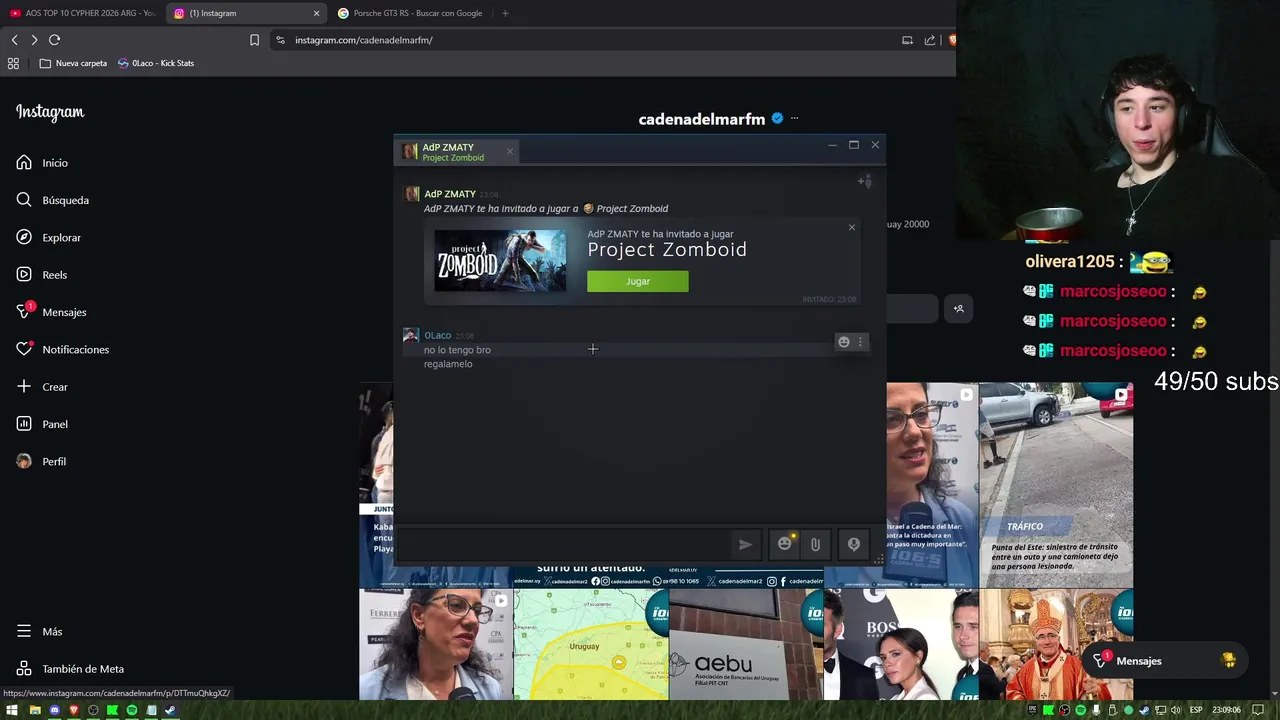This screenshot has height=720, width=1280.
Task: Click the Instagram logo
Action: 50,113
